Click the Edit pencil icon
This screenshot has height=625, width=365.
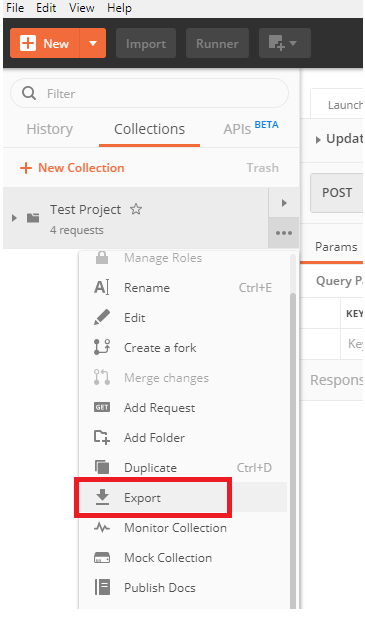102,317
